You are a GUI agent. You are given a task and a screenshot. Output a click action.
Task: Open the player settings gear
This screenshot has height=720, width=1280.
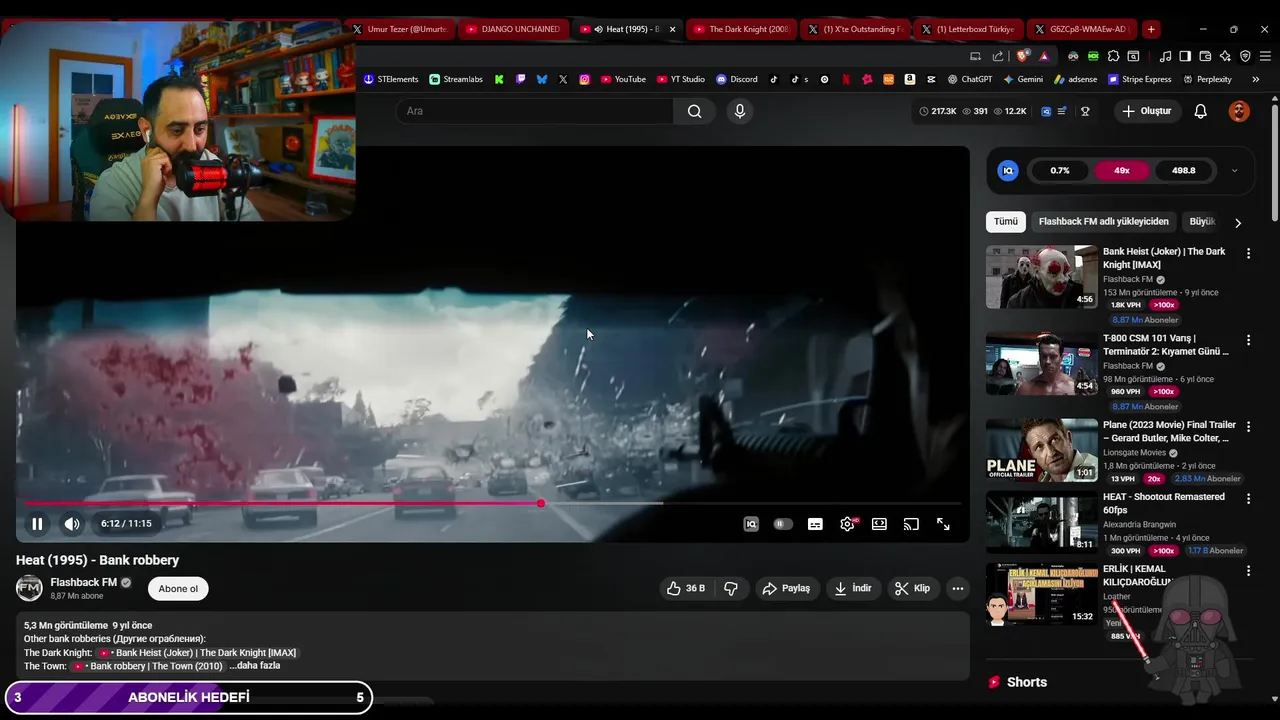[x=847, y=524]
